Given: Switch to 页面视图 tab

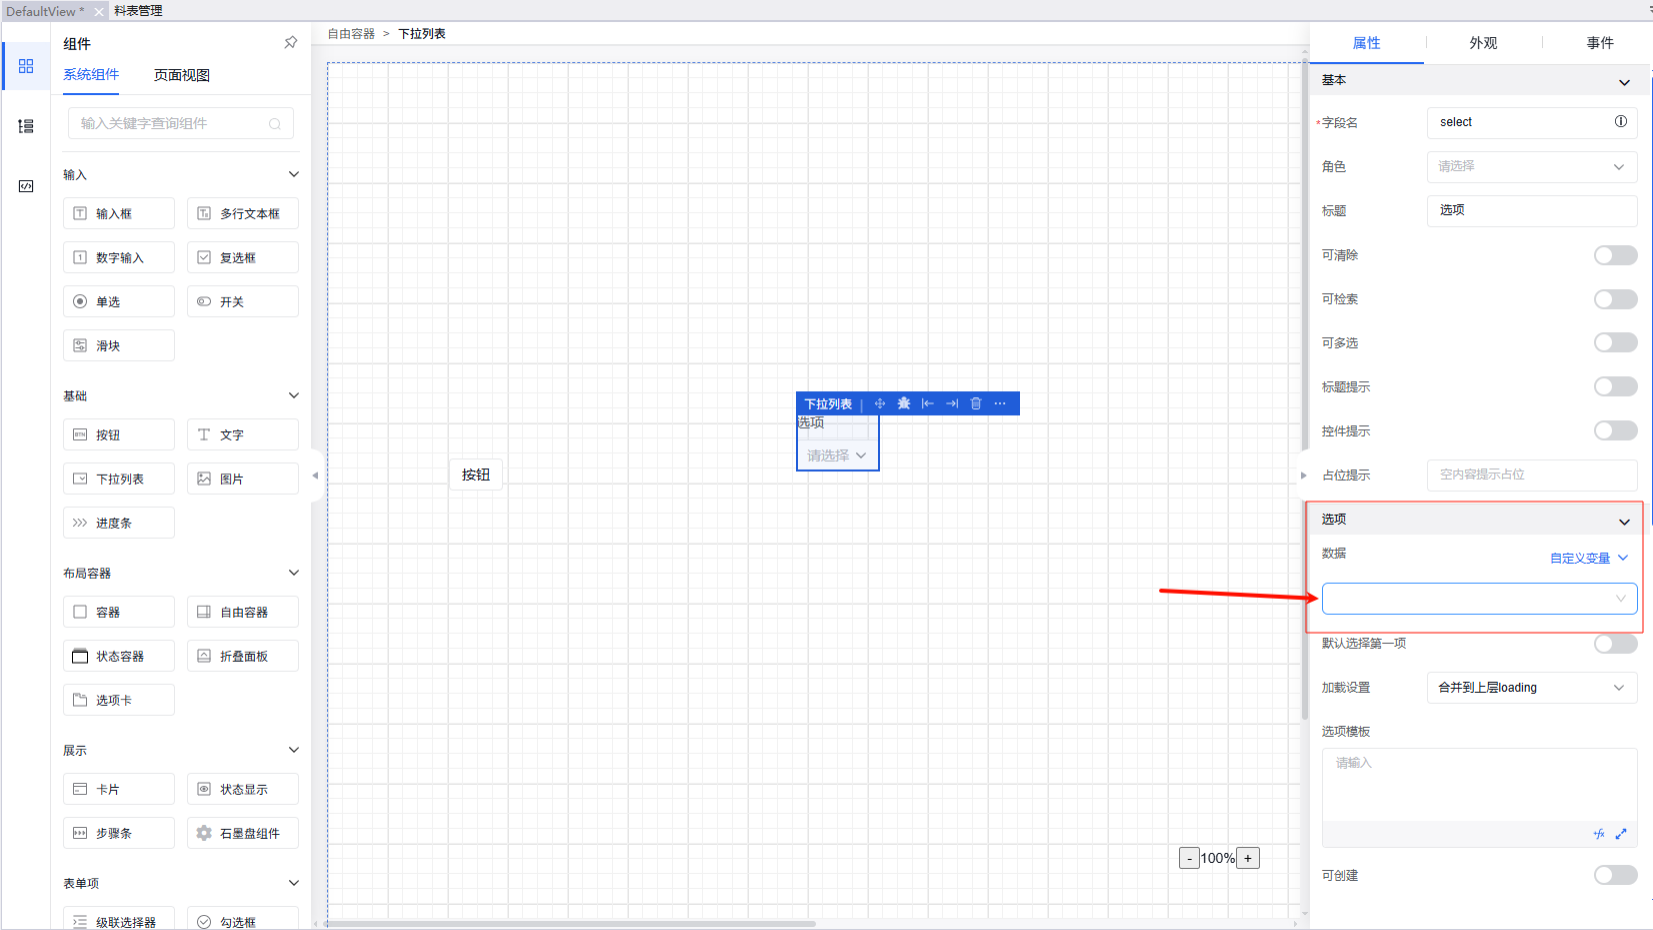Looking at the screenshot, I should pos(182,75).
